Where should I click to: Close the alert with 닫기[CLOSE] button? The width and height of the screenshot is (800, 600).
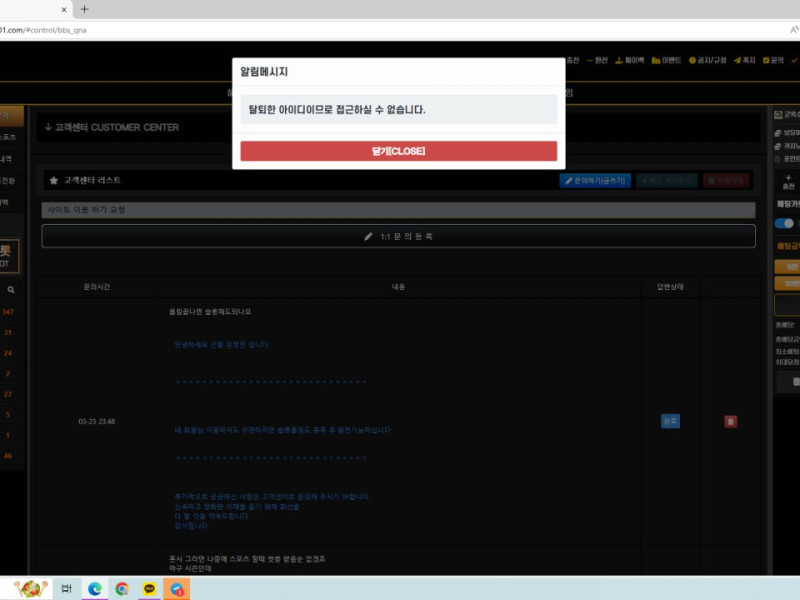[x=398, y=151]
